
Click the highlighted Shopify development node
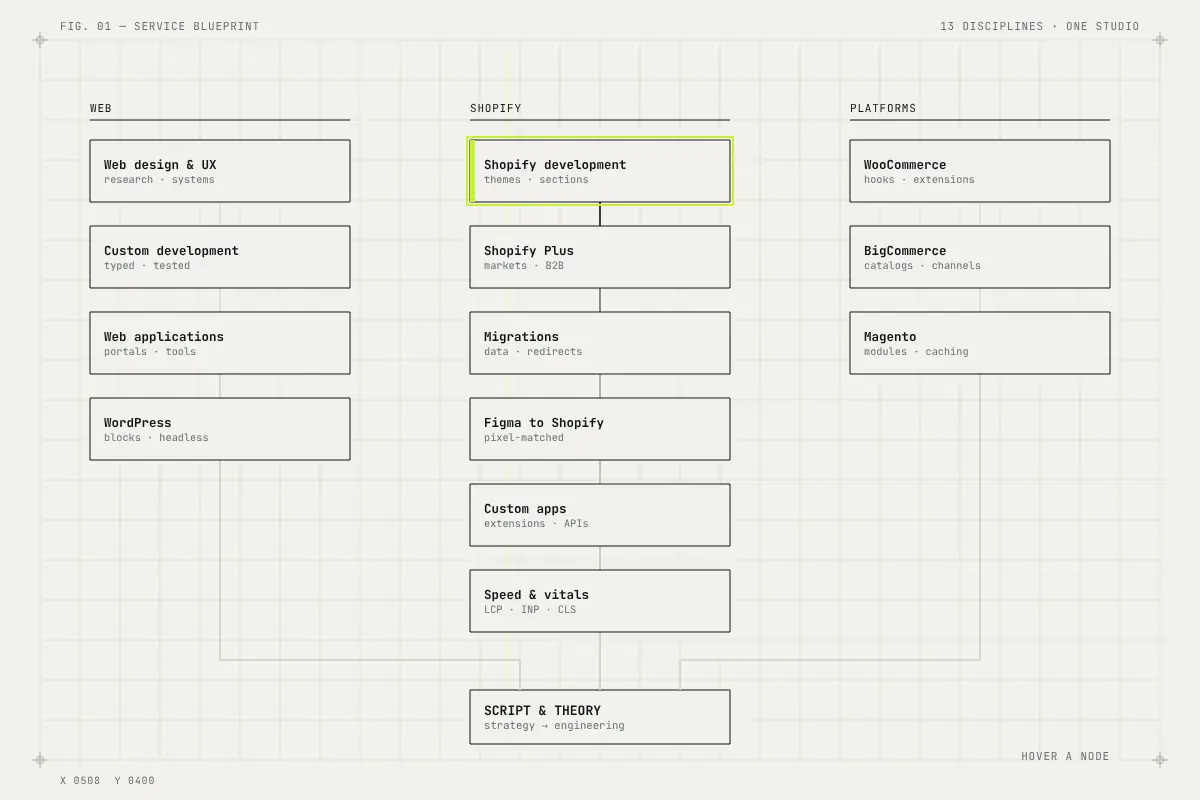600,171
